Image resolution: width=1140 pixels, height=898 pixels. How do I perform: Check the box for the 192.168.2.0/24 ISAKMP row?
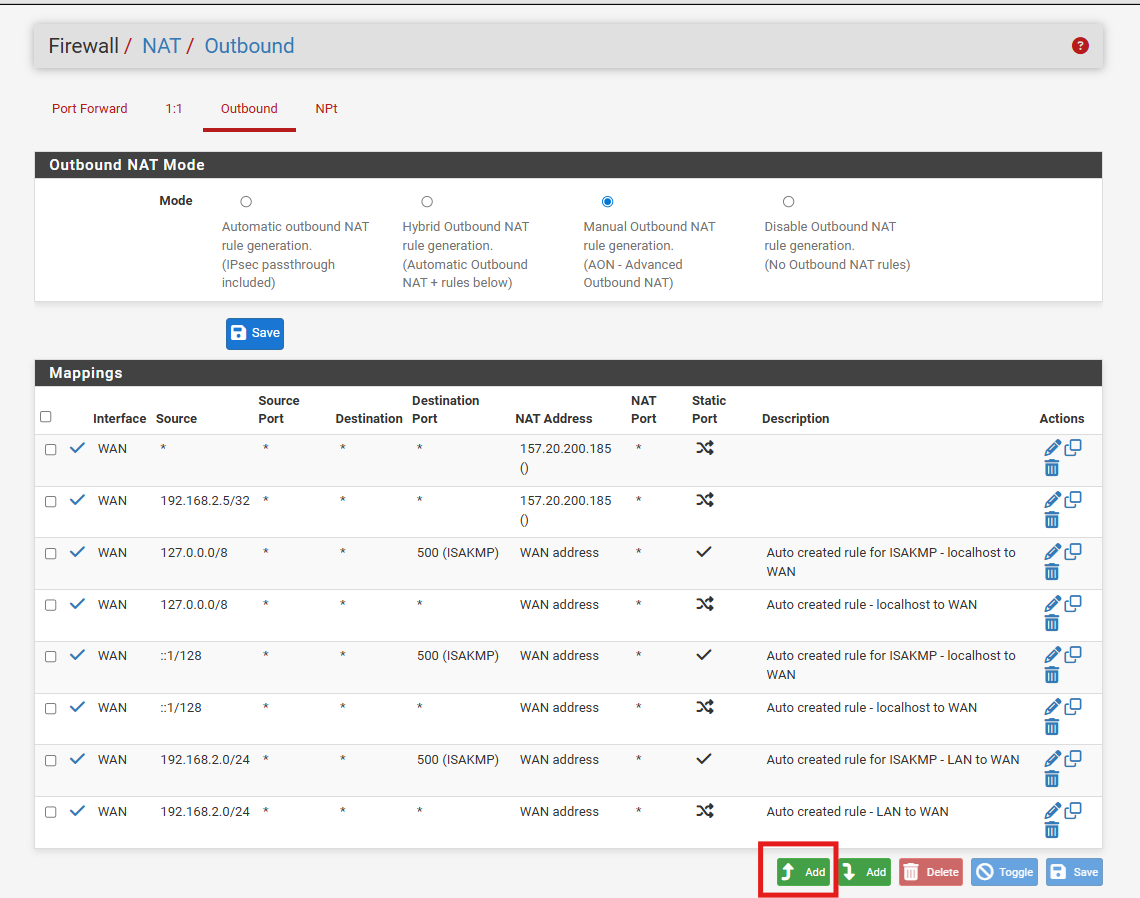51,760
